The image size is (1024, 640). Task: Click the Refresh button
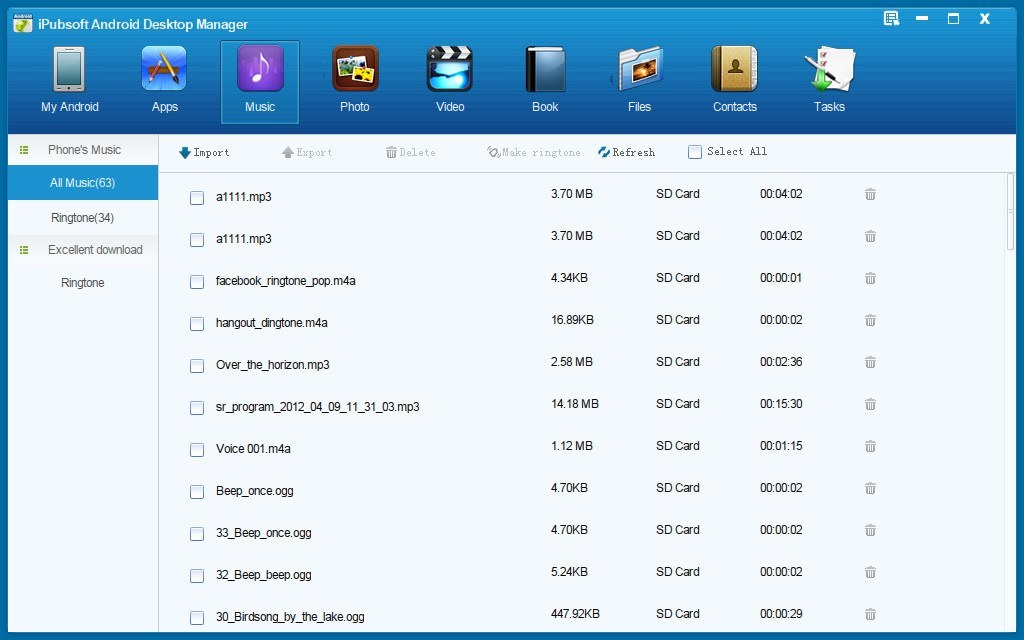[627, 151]
